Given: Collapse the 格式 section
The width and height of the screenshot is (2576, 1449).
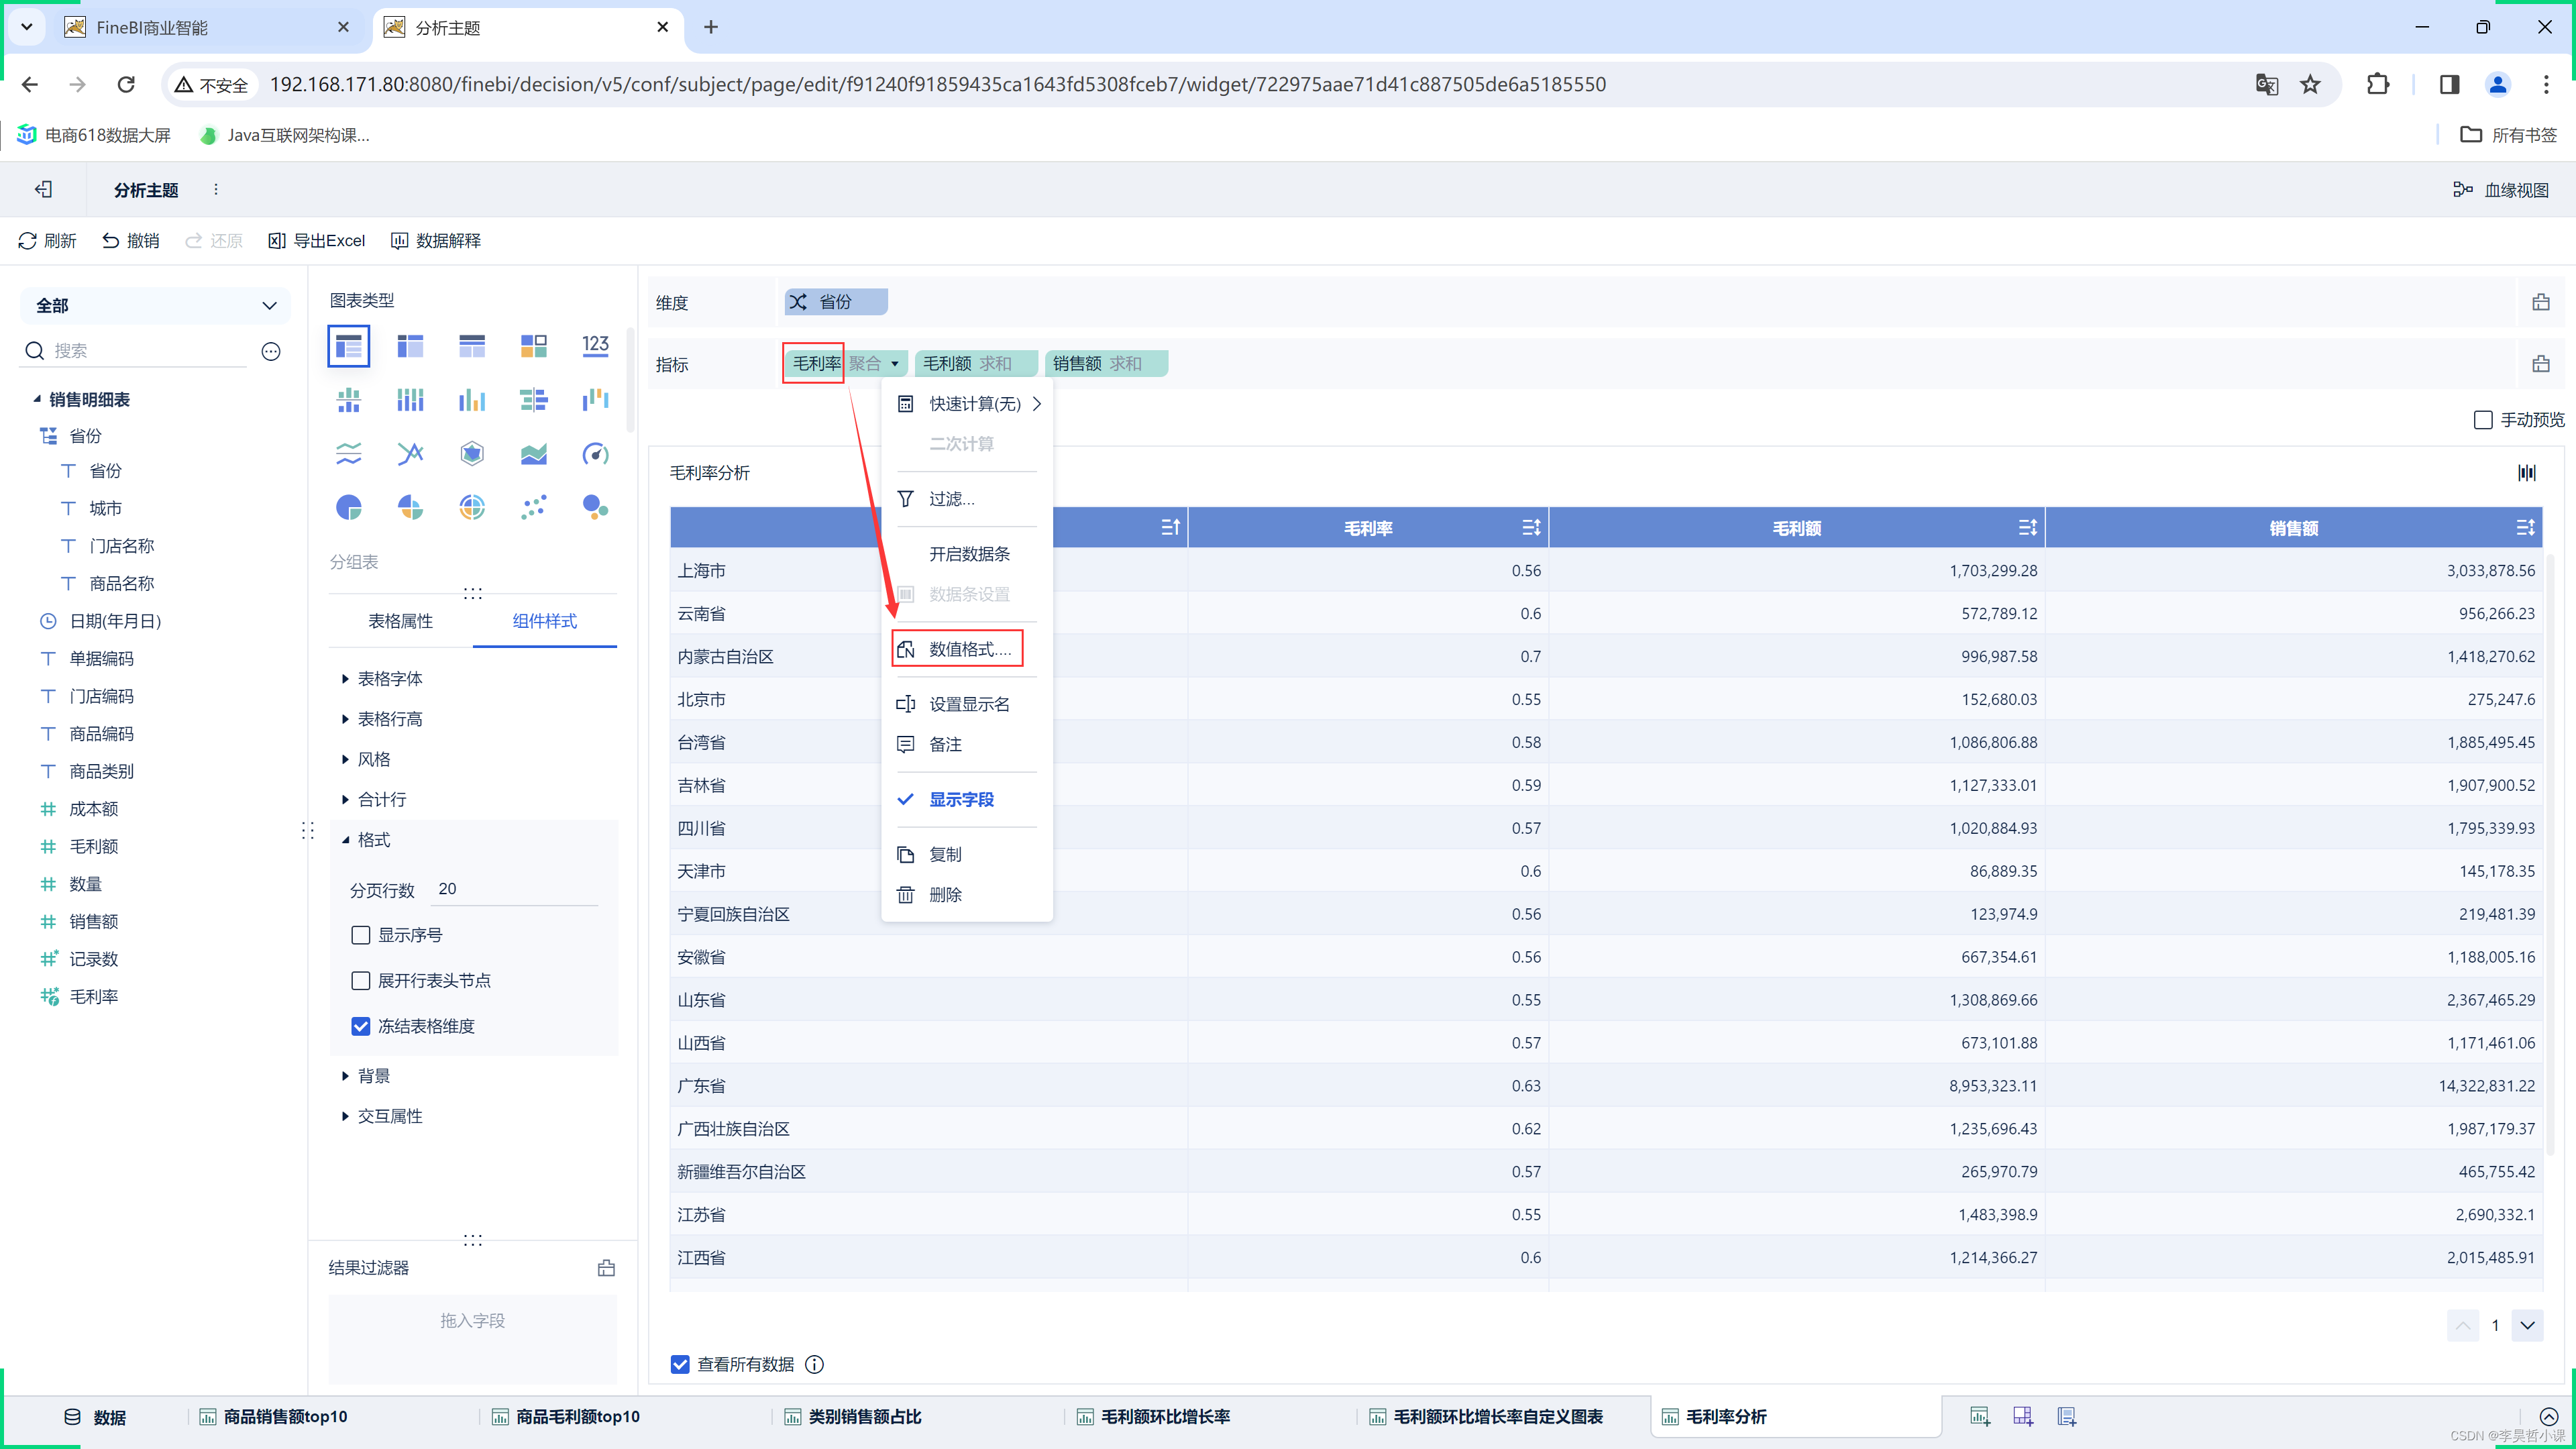Looking at the screenshot, I should point(345,840).
